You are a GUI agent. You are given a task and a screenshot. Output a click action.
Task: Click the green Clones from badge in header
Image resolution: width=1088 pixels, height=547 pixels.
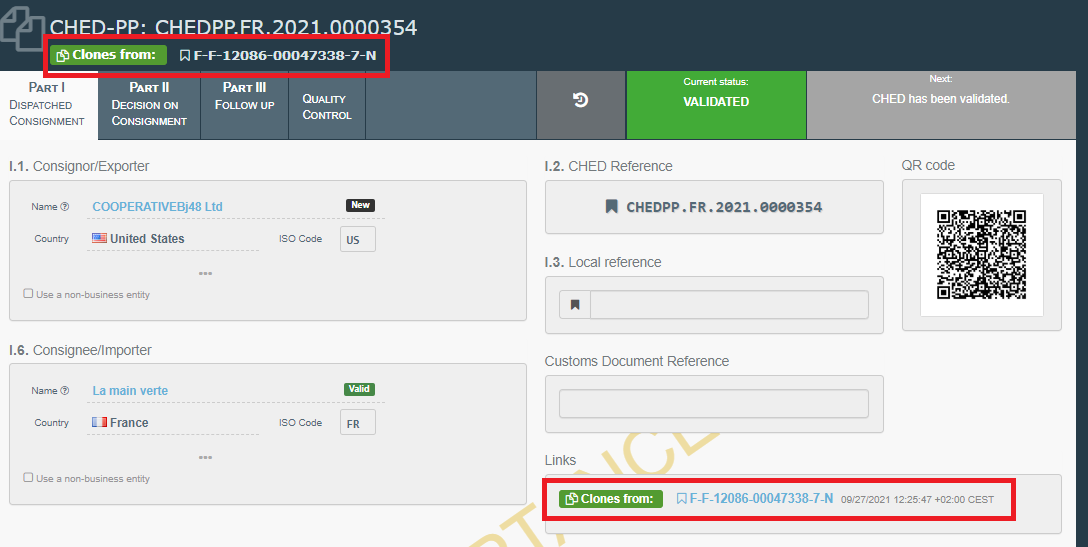tap(108, 56)
